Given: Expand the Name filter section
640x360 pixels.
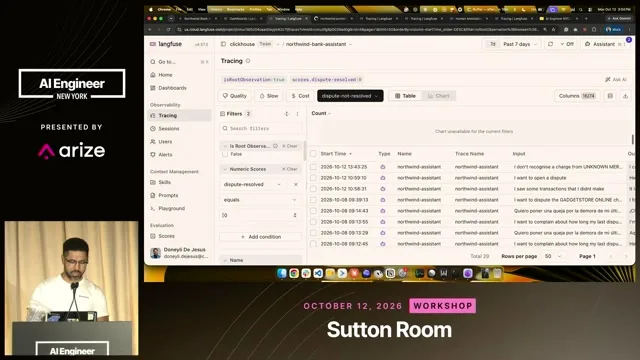Looking at the screenshot, I should pyautogui.click(x=261, y=260).
